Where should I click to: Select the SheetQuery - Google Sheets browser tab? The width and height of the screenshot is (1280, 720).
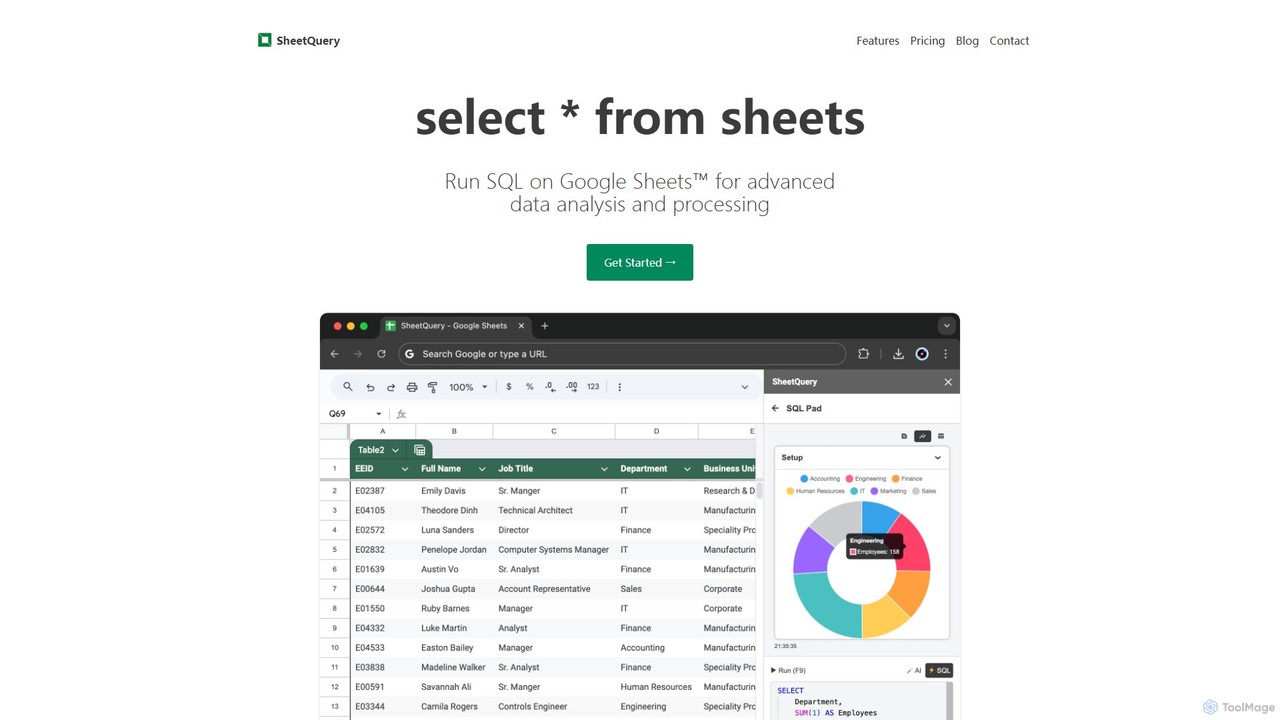[x=455, y=326]
